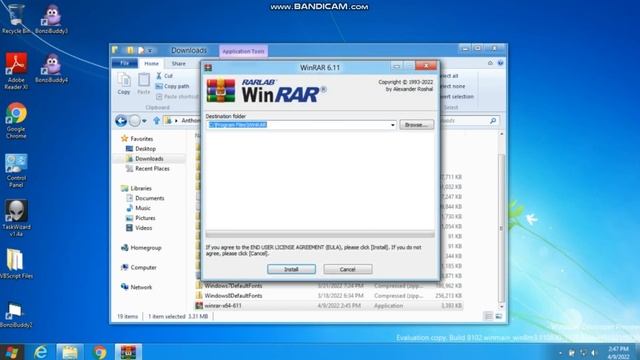Open Recycle Bin on the desktop
This screenshot has height=360, width=640.
[16, 19]
